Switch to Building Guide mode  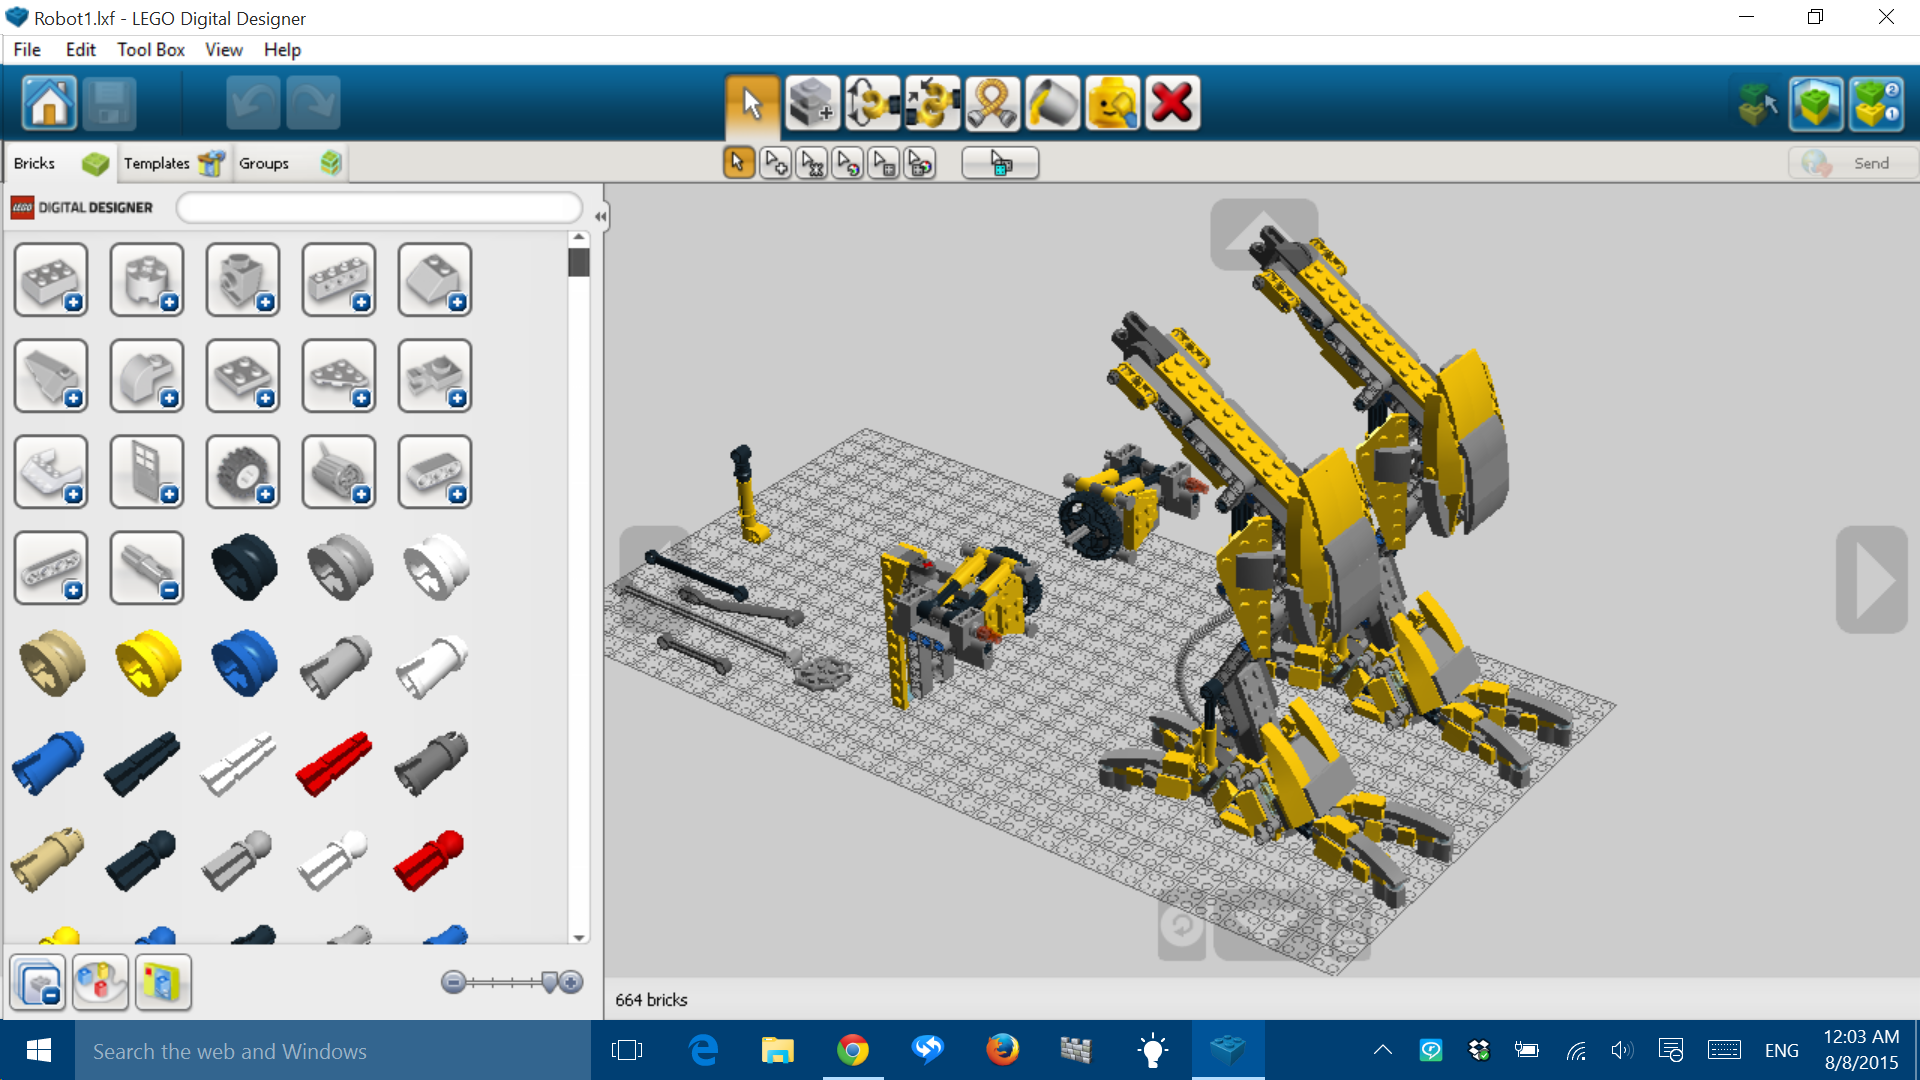pyautogui.click(x=1877, y=102)
